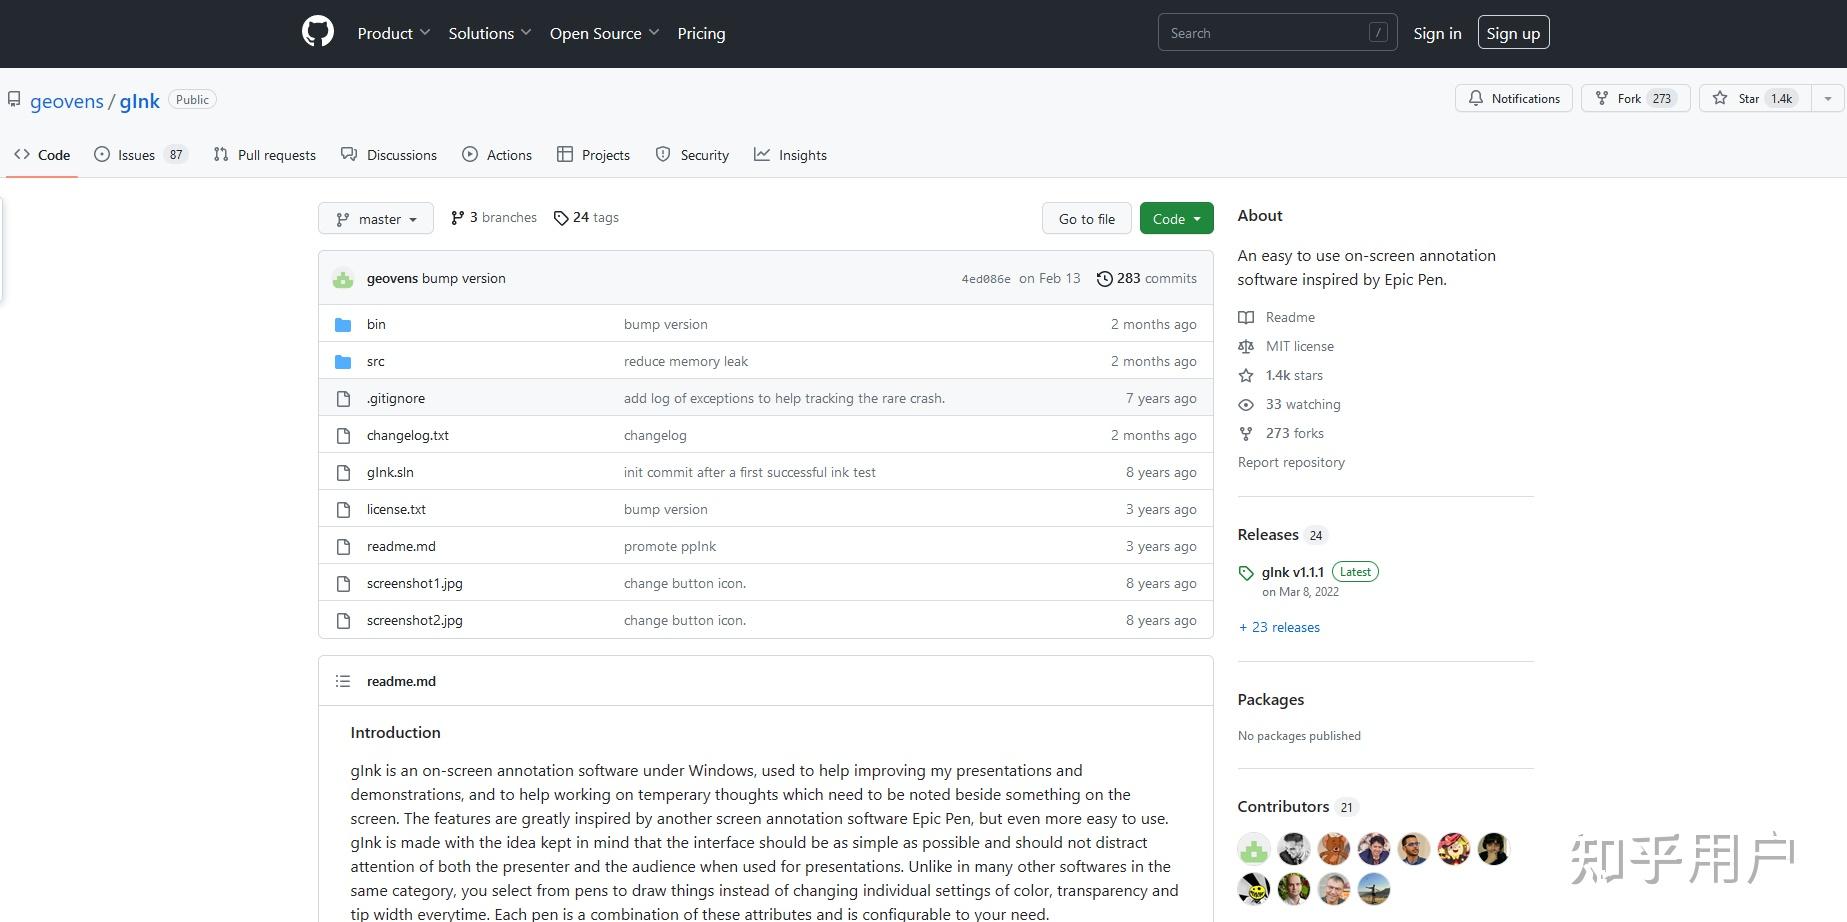The height and width of the screenshot is (922, 1847).
Task: Open the Insights tab
Action: tap(790, 155)
